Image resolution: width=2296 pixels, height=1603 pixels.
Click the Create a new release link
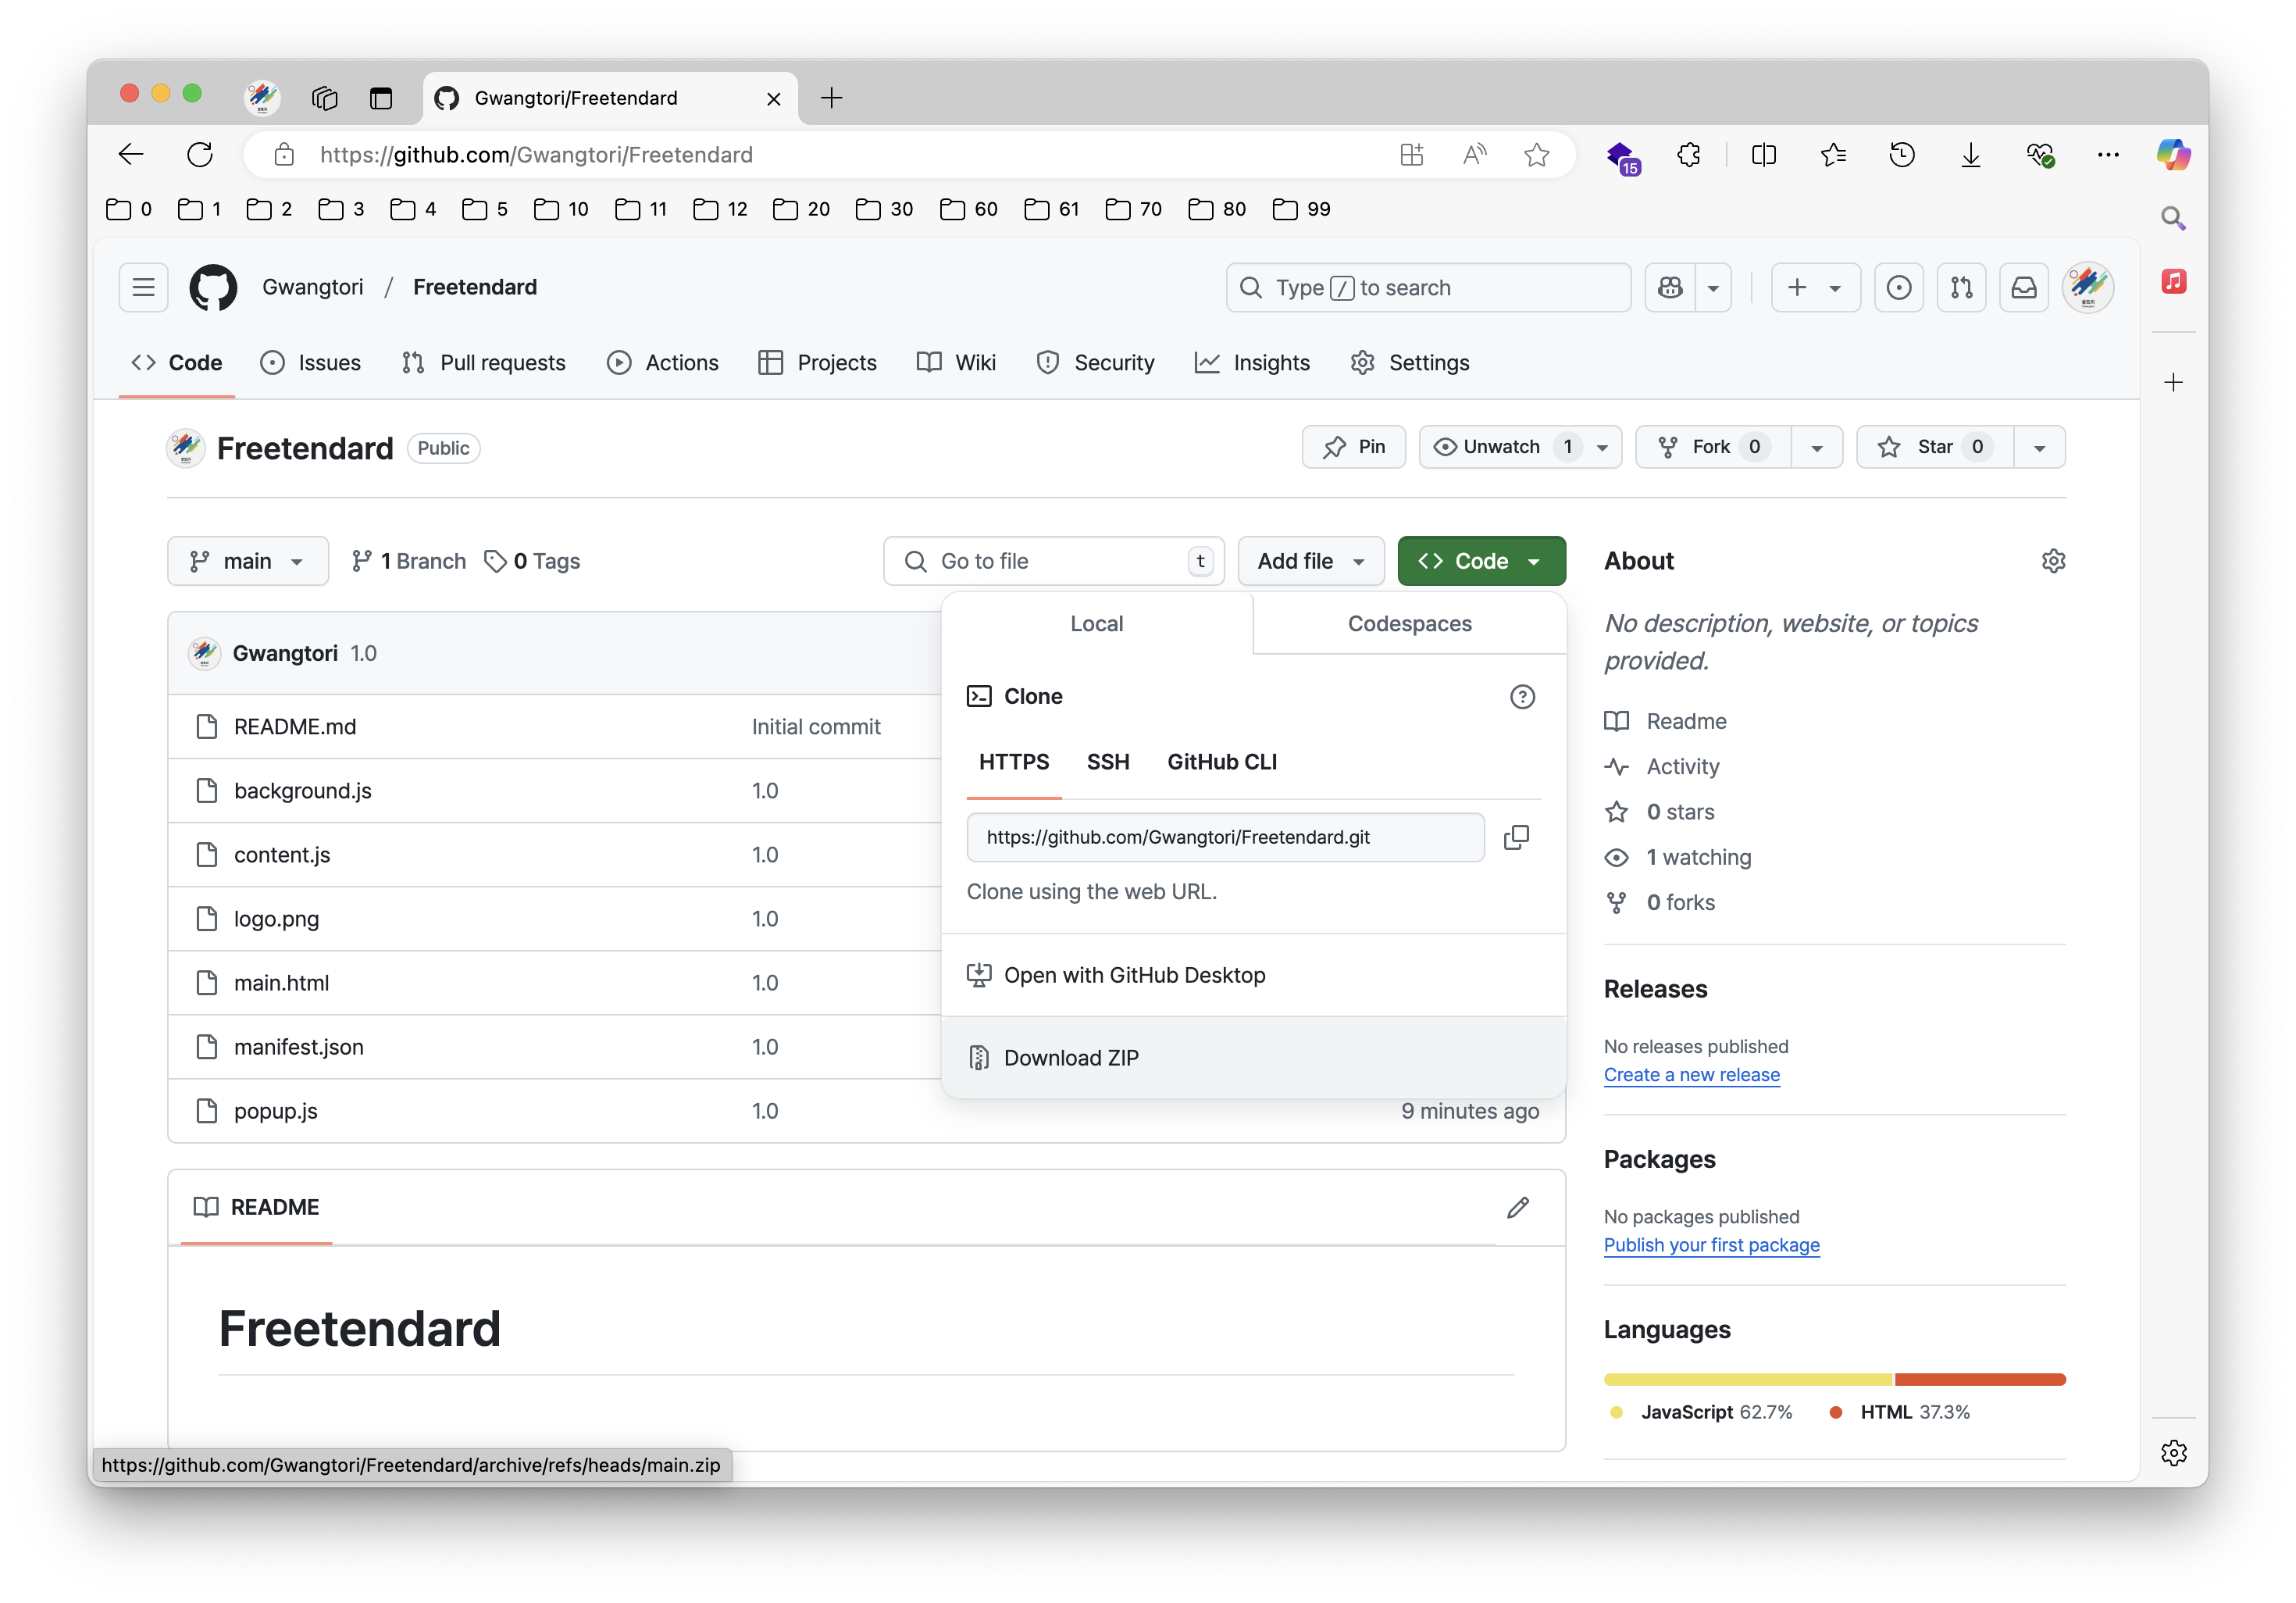1692,1074
